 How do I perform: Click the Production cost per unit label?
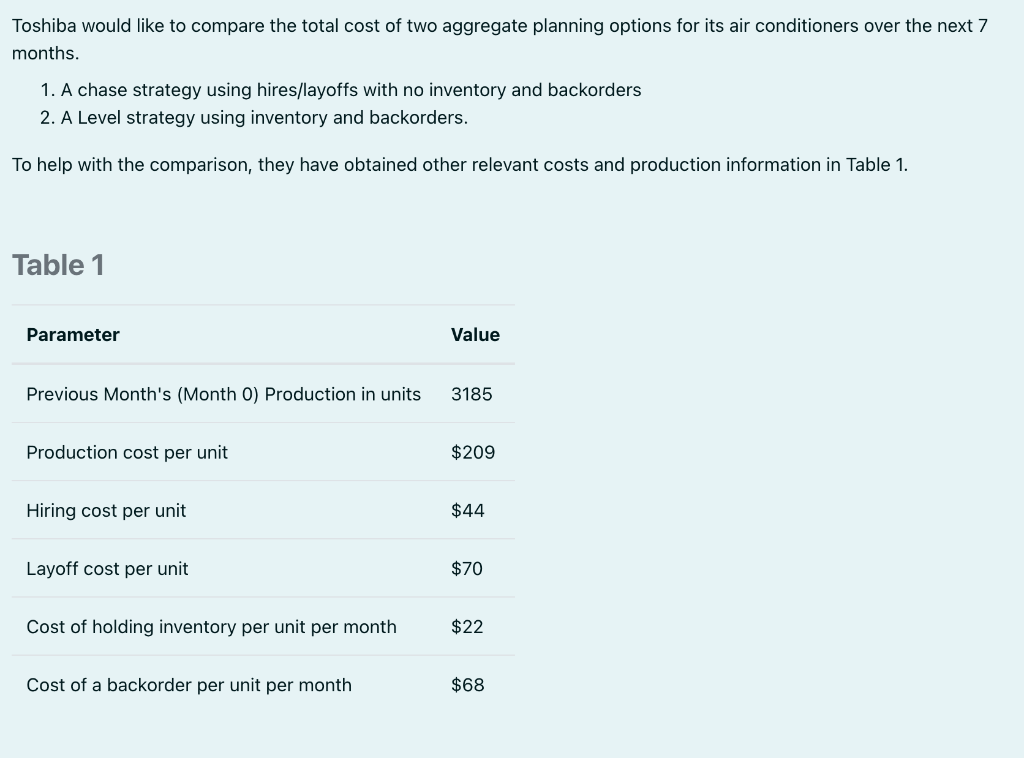coord(127,452)
